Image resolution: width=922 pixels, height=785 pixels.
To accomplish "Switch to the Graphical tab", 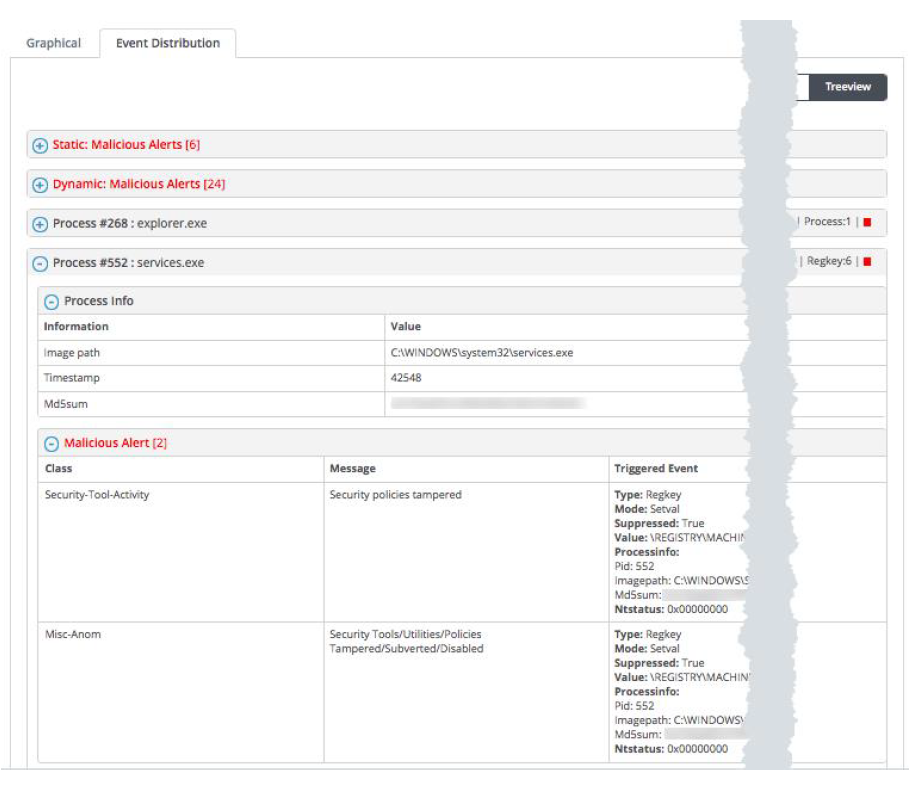I will (54, 43).
